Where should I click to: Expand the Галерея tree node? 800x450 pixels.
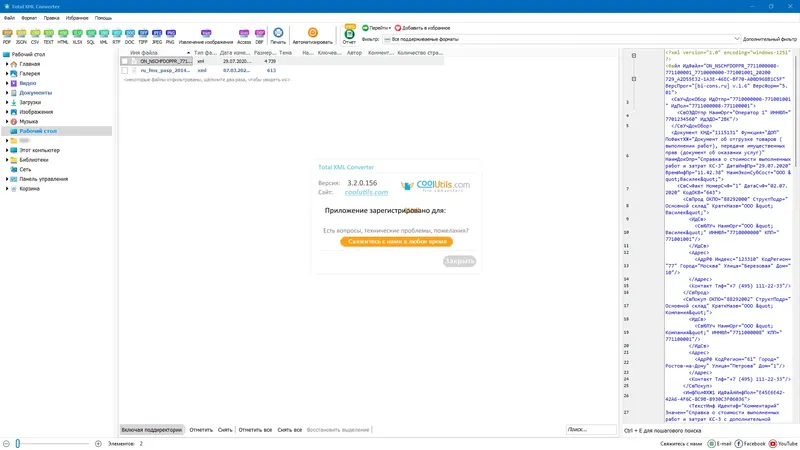7,73
